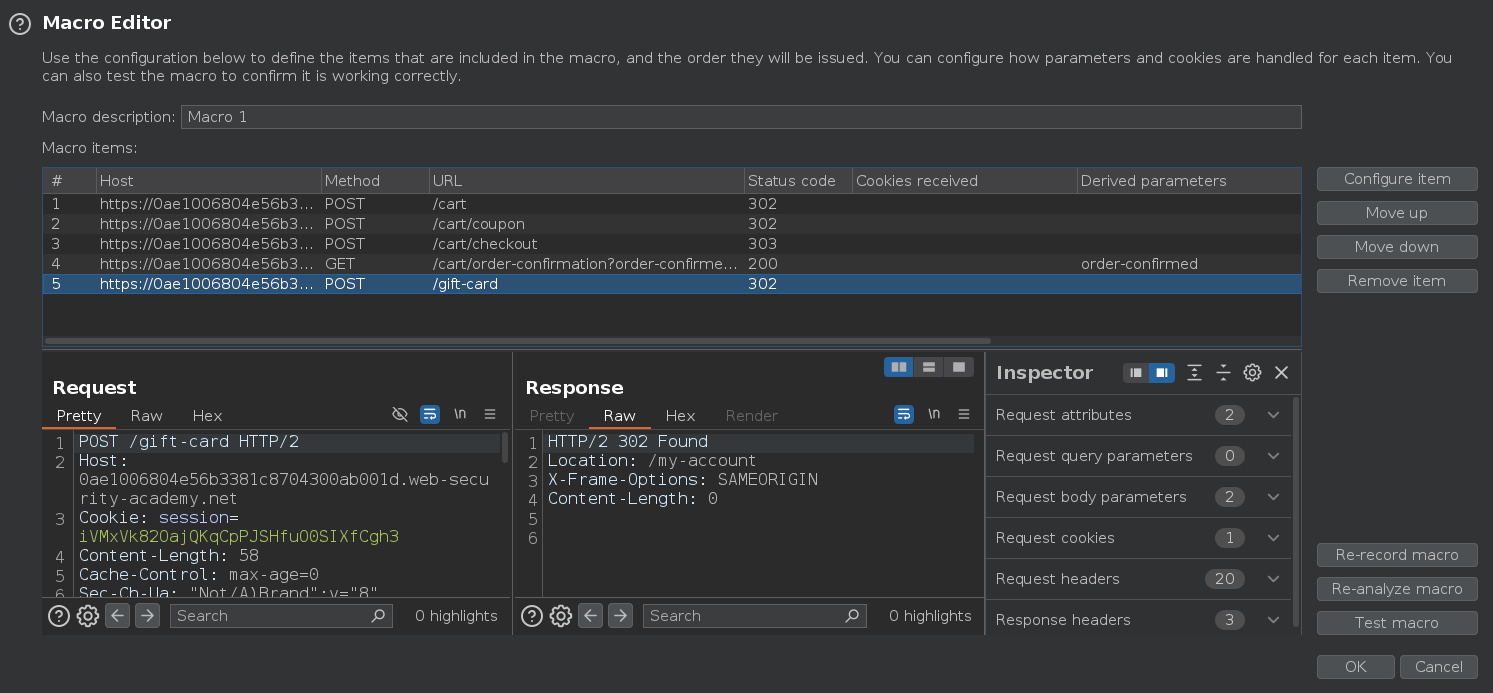
Task: Dock Inspector panel to the right
Action: 1160,373
